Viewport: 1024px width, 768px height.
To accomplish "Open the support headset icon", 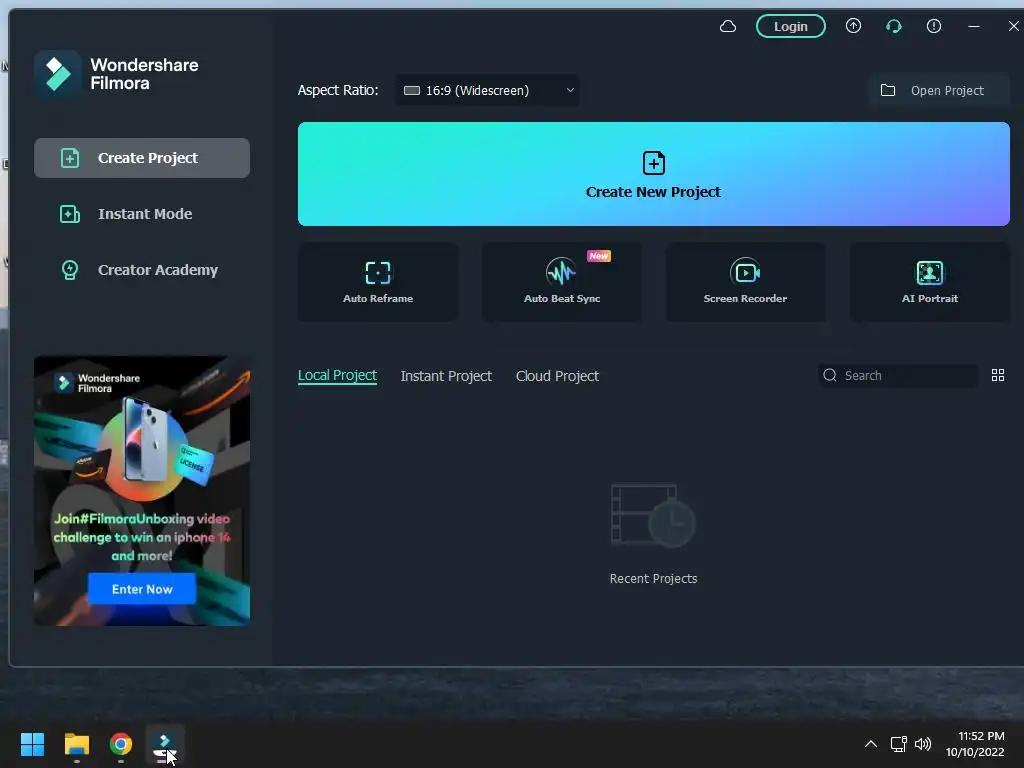I will [893, 26].
